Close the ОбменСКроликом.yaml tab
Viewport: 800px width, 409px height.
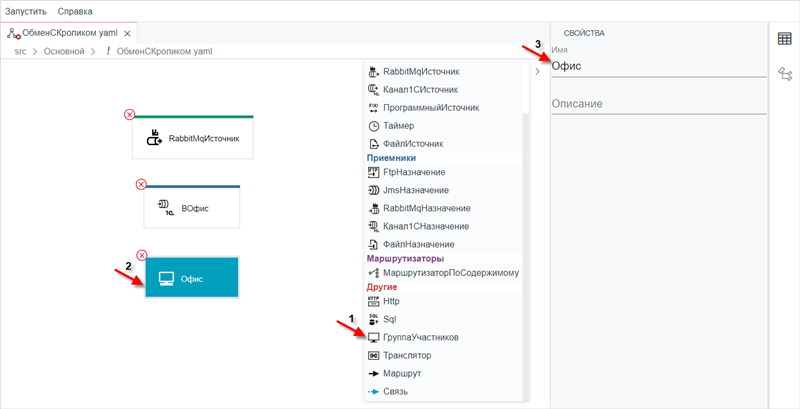click(128, 34)
